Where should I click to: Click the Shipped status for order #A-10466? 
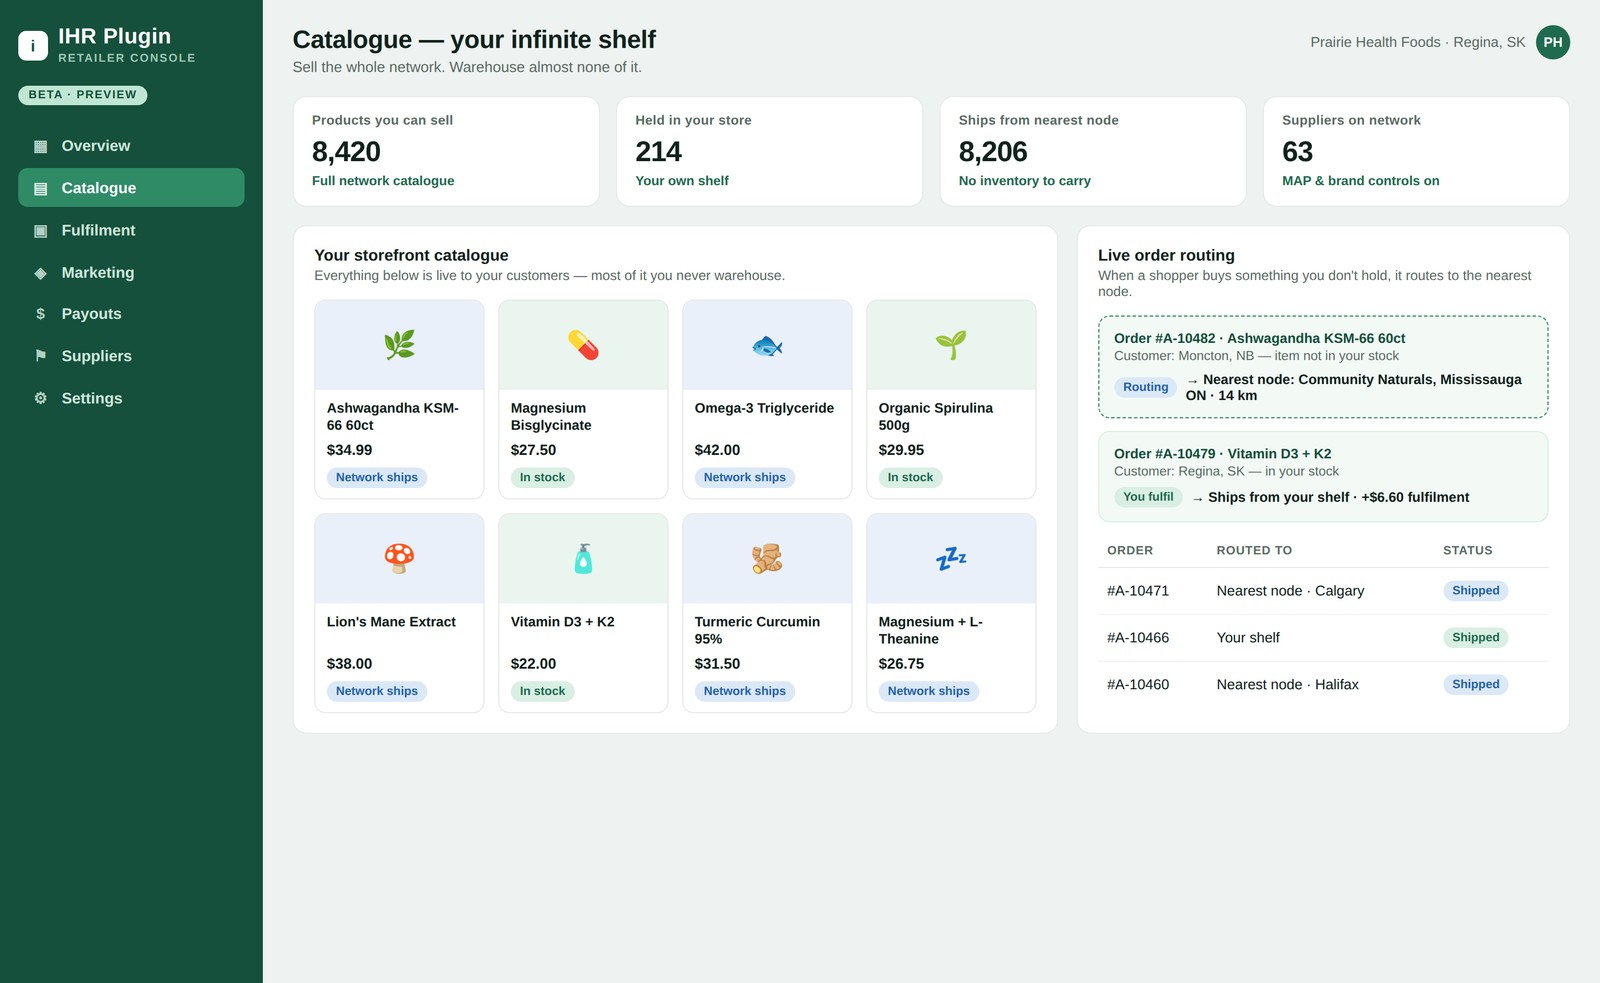1476,638
